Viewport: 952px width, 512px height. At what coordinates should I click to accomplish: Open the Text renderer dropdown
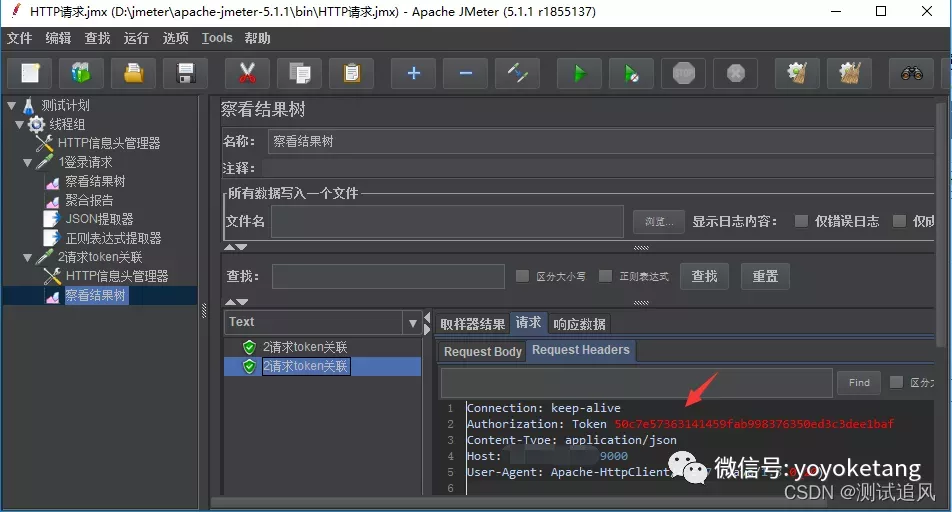(x=412, y=323)
